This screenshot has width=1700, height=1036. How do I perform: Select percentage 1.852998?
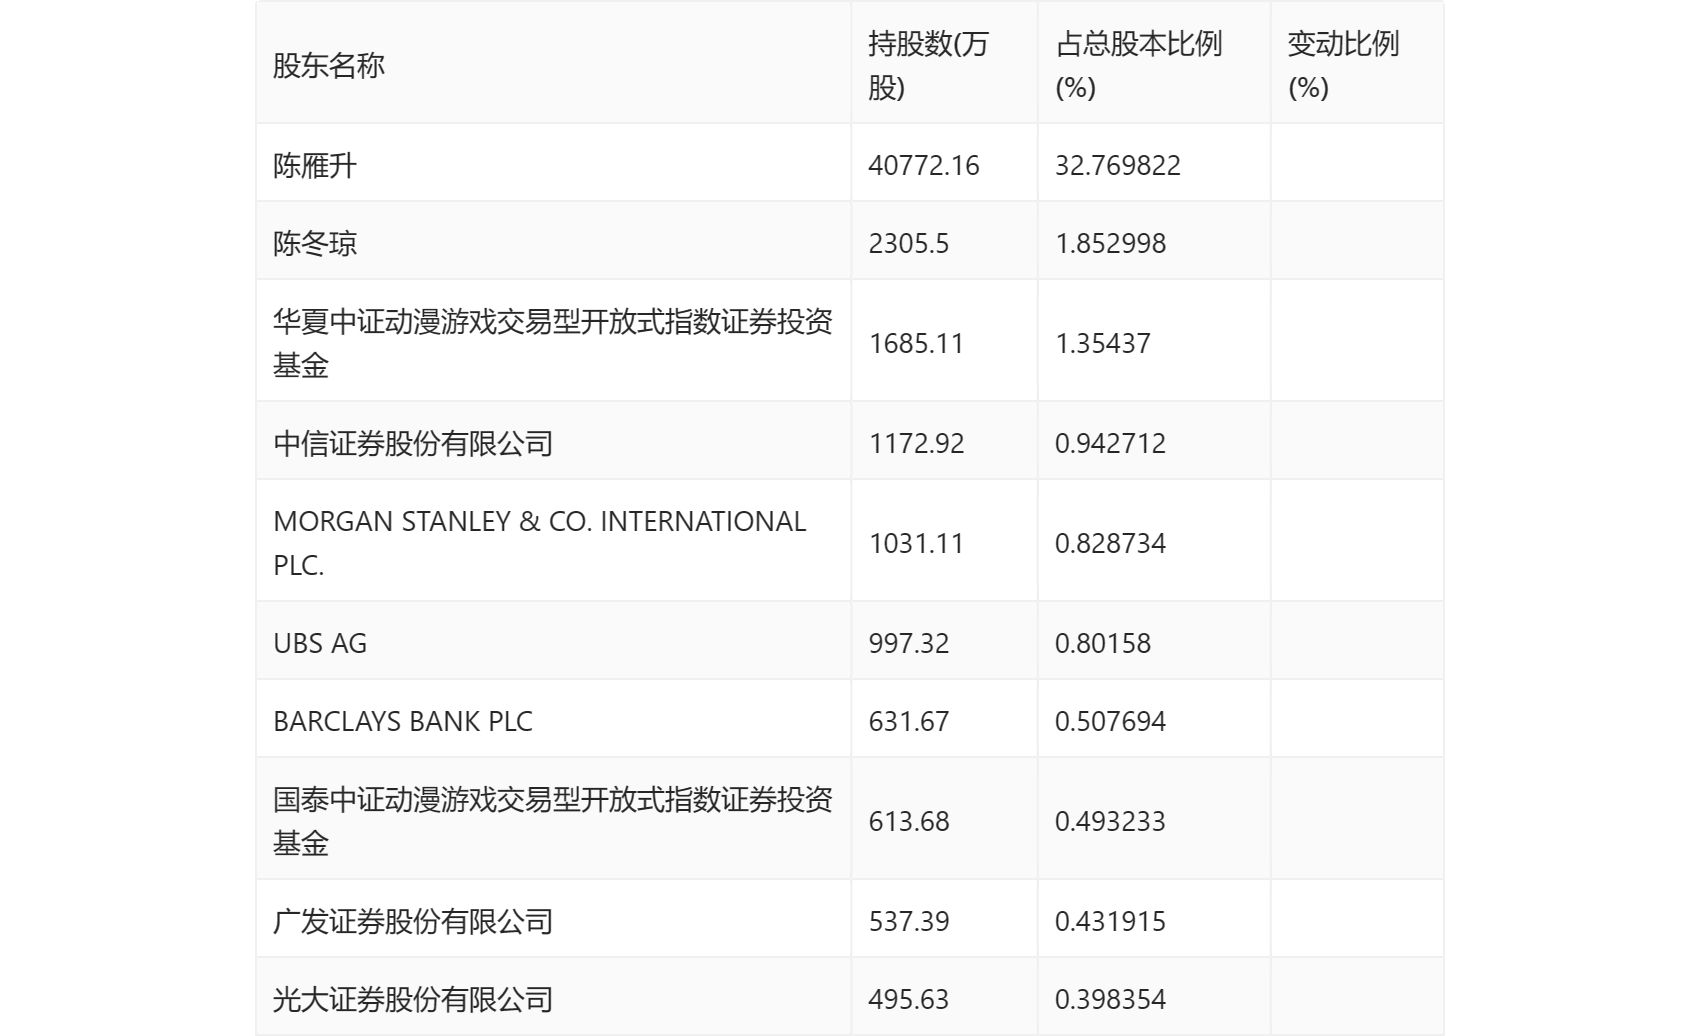pyautogui.click(x=1111, y=243)
